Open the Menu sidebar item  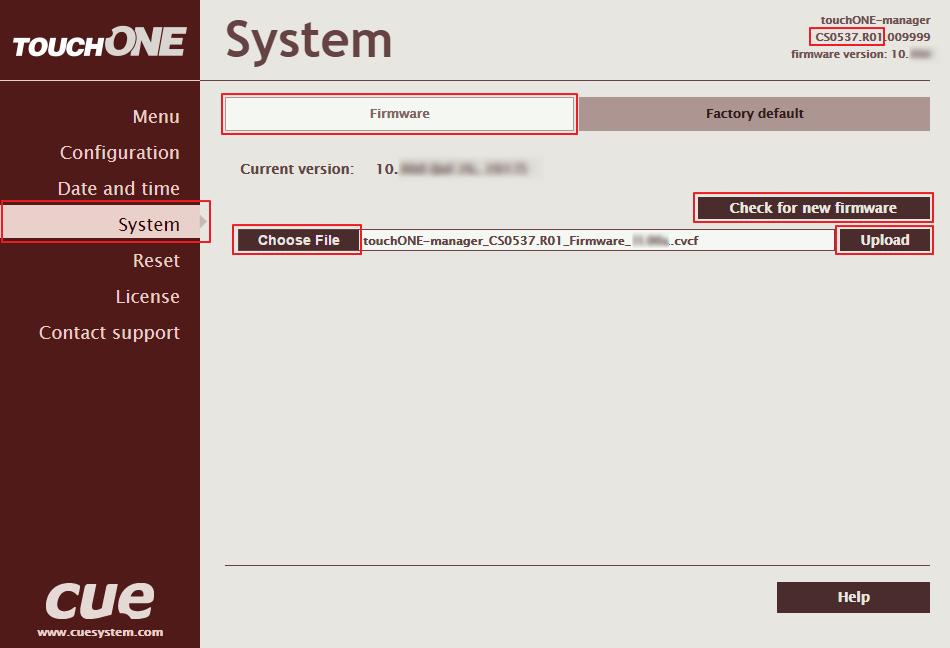coord(156,116)
